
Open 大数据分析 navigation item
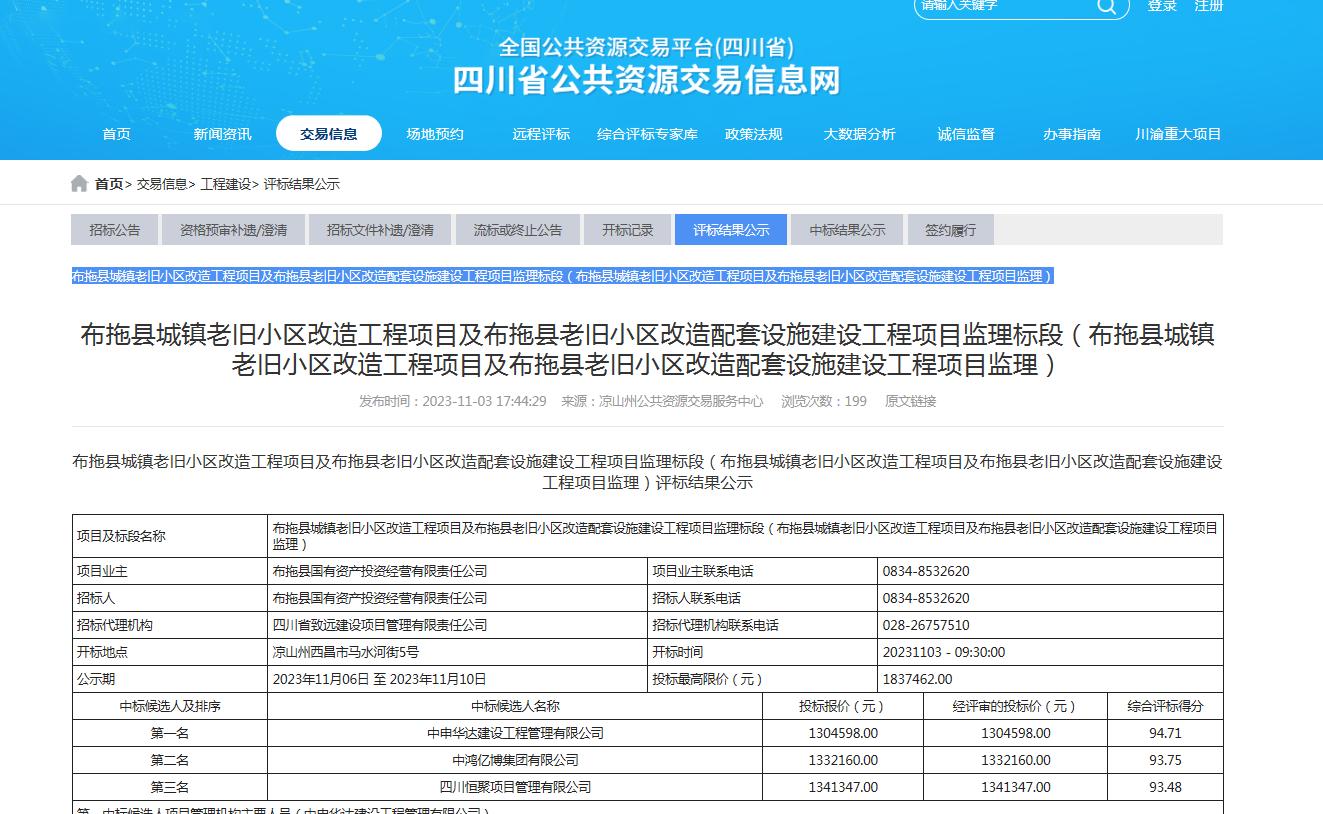(x=859, y=134)
